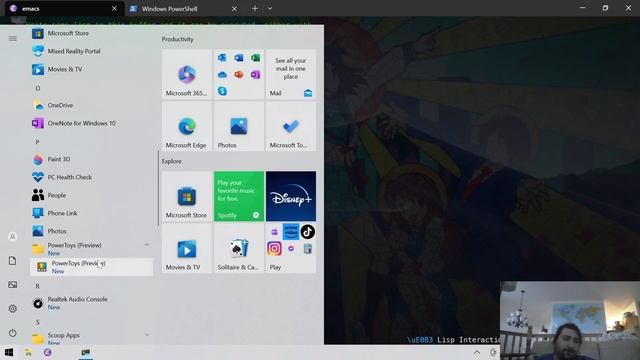Open the Spotify tile

coord(239,196)
